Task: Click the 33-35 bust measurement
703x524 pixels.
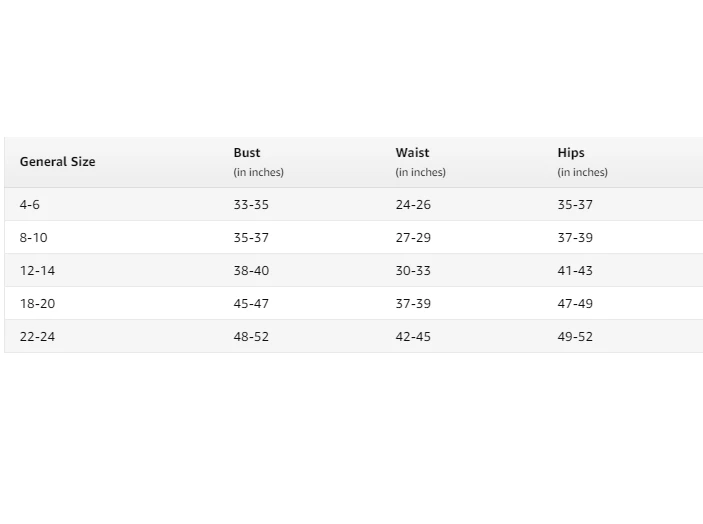Action: (251, 204)
